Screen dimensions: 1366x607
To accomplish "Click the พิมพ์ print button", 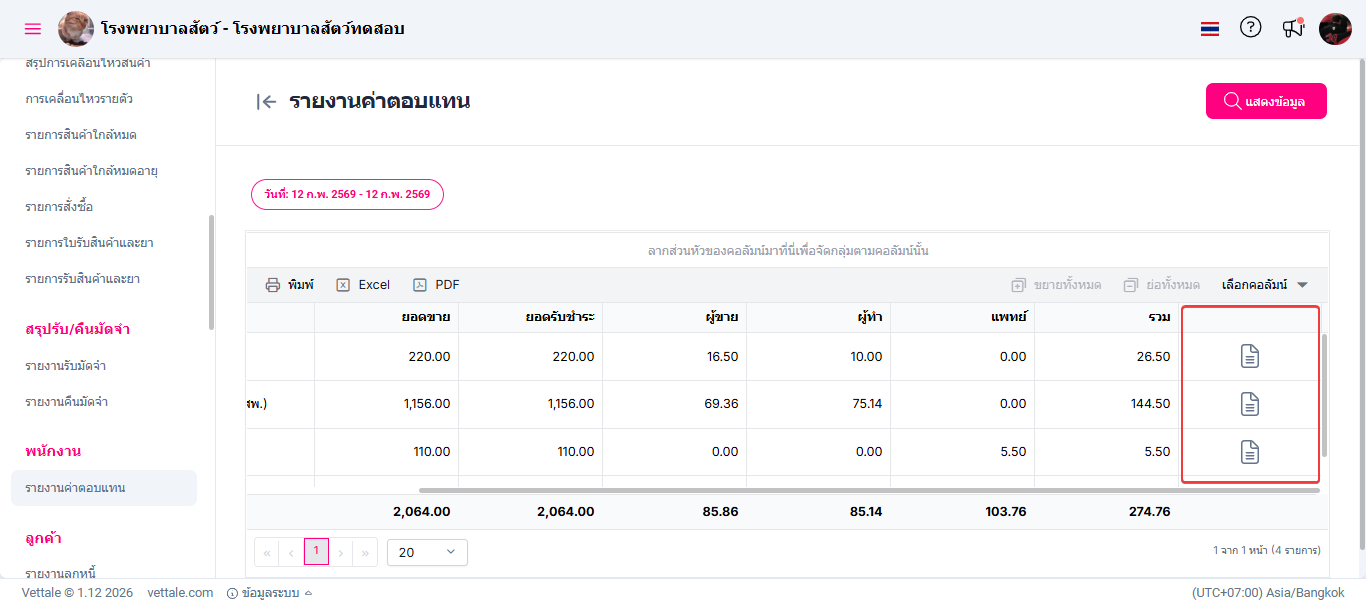I will click(x=289, y=285).
